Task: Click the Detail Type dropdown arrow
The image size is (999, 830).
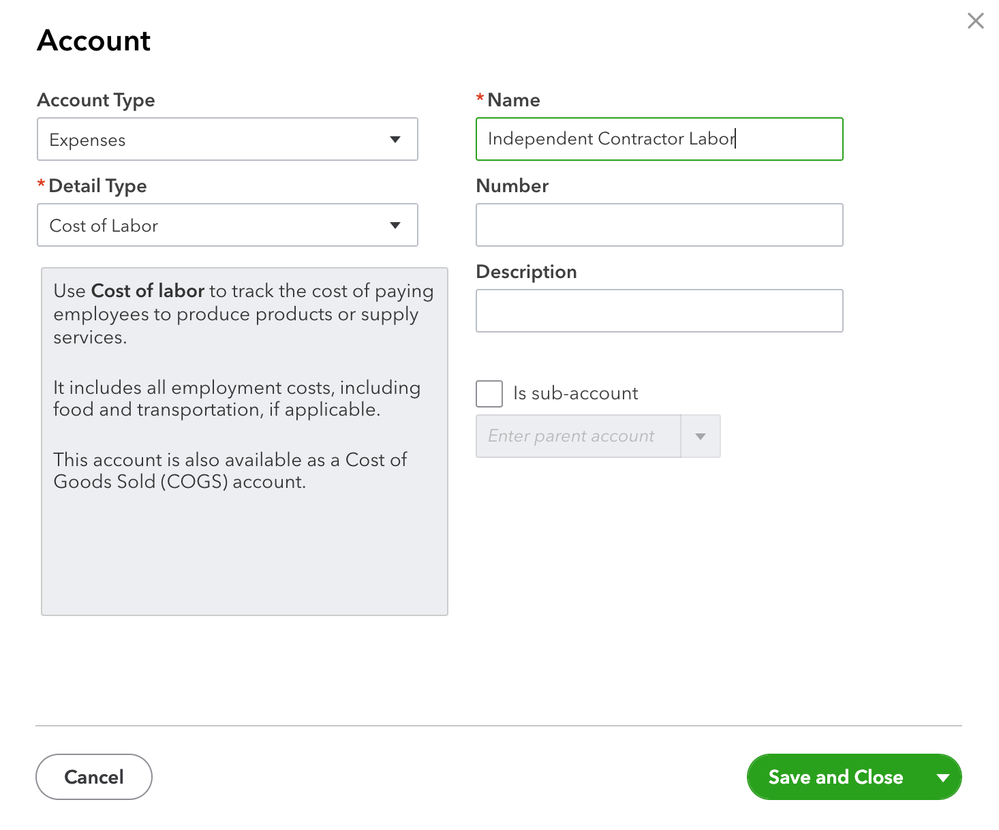Action: tap(395, 226)
